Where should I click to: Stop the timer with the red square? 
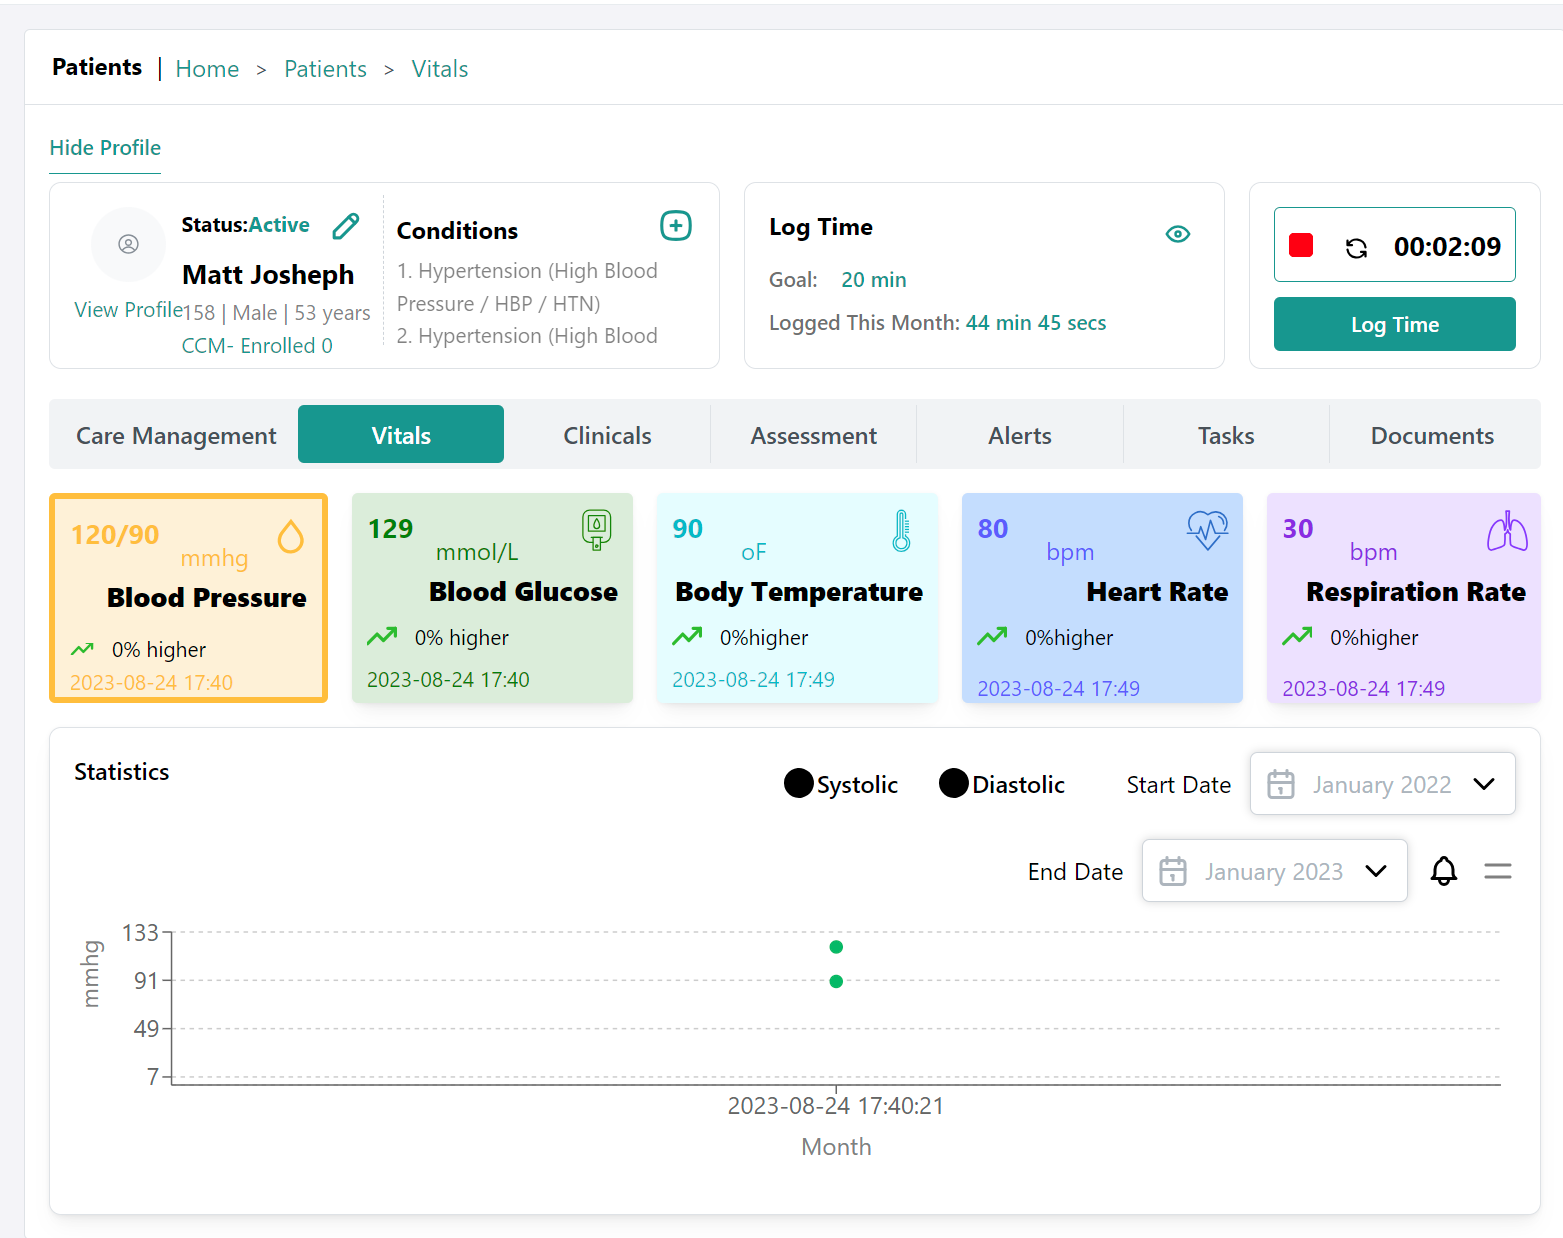click(x=1300, y=246)
